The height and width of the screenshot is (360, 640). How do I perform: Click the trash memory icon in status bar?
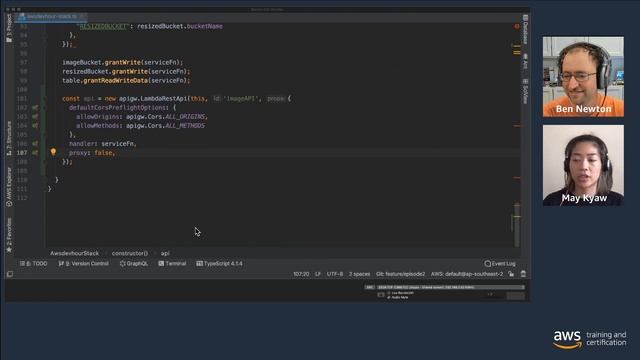(523, 274)
